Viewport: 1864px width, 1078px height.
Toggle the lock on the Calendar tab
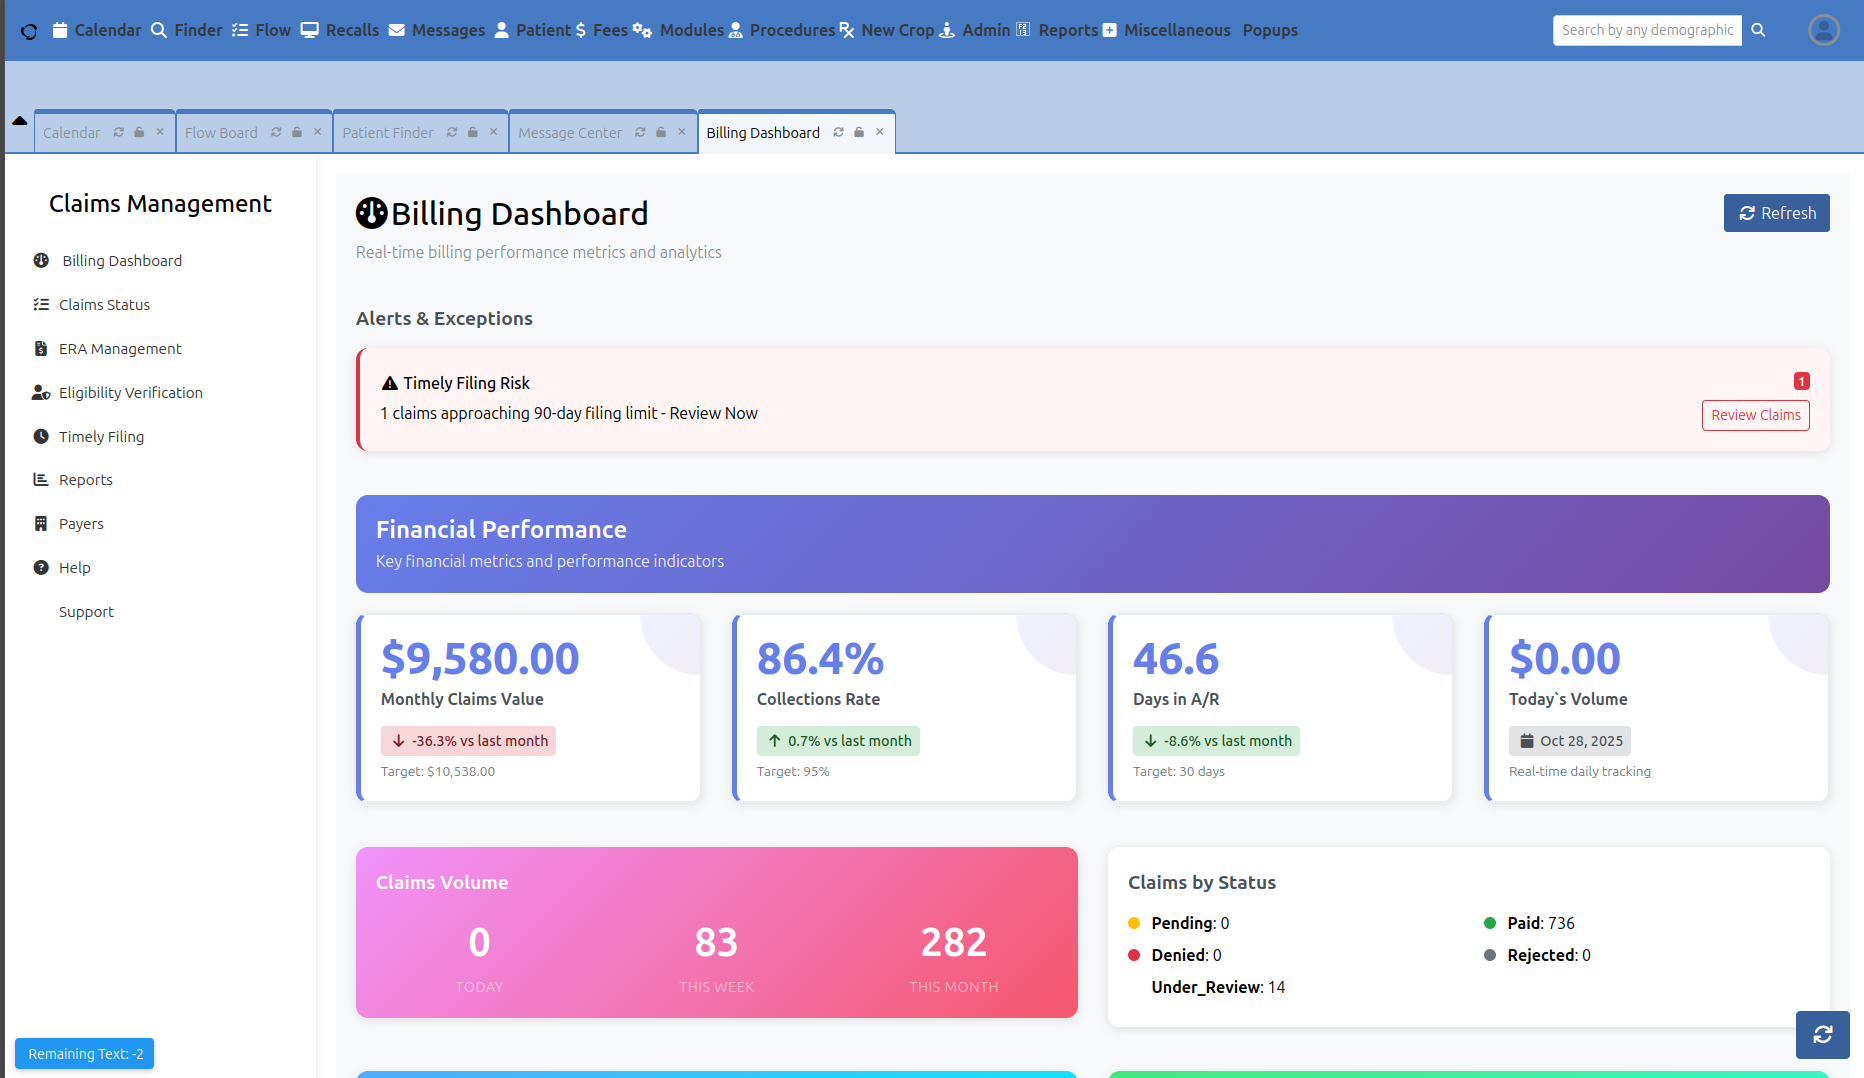pos(139,132)
